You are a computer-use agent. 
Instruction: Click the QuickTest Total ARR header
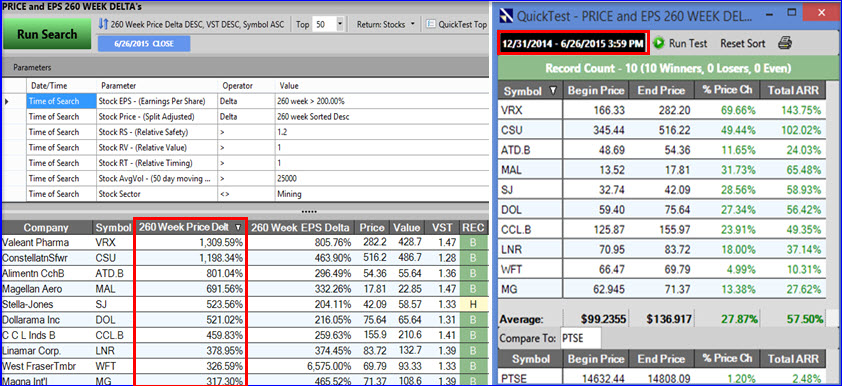click(793, 90)
